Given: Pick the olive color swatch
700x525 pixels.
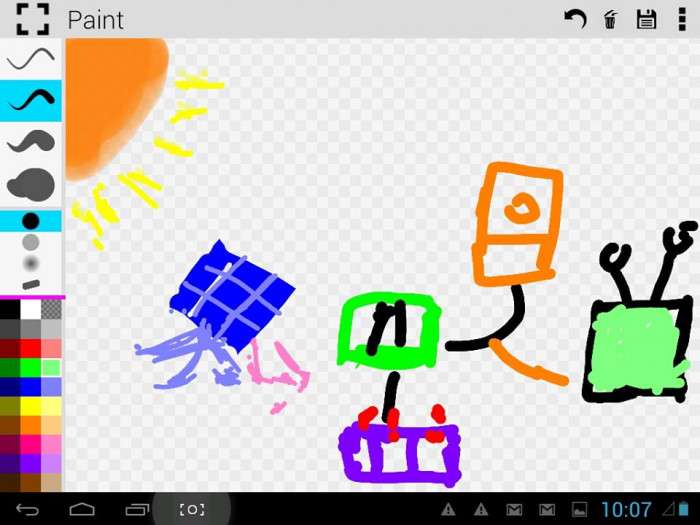Looking at the screenshot, I should coord(10,406).
